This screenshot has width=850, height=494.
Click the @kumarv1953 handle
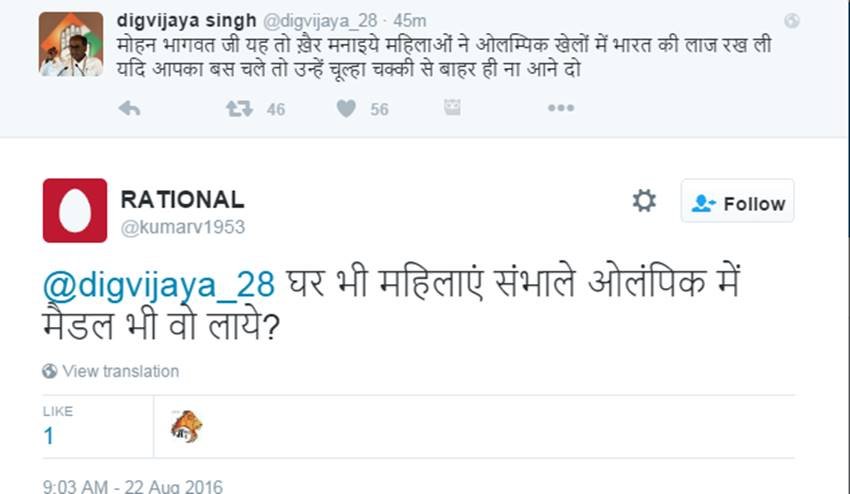click(x=182, y=227)
